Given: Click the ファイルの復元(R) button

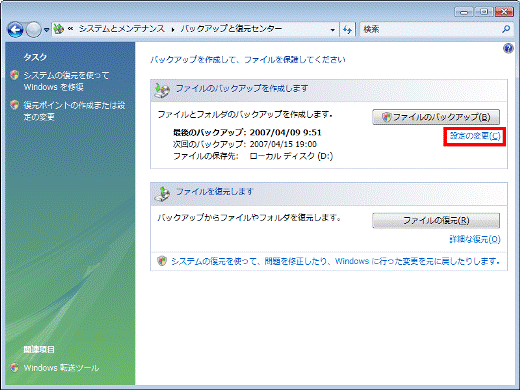Looking at the screenshot, I should [x=436, y=220].
